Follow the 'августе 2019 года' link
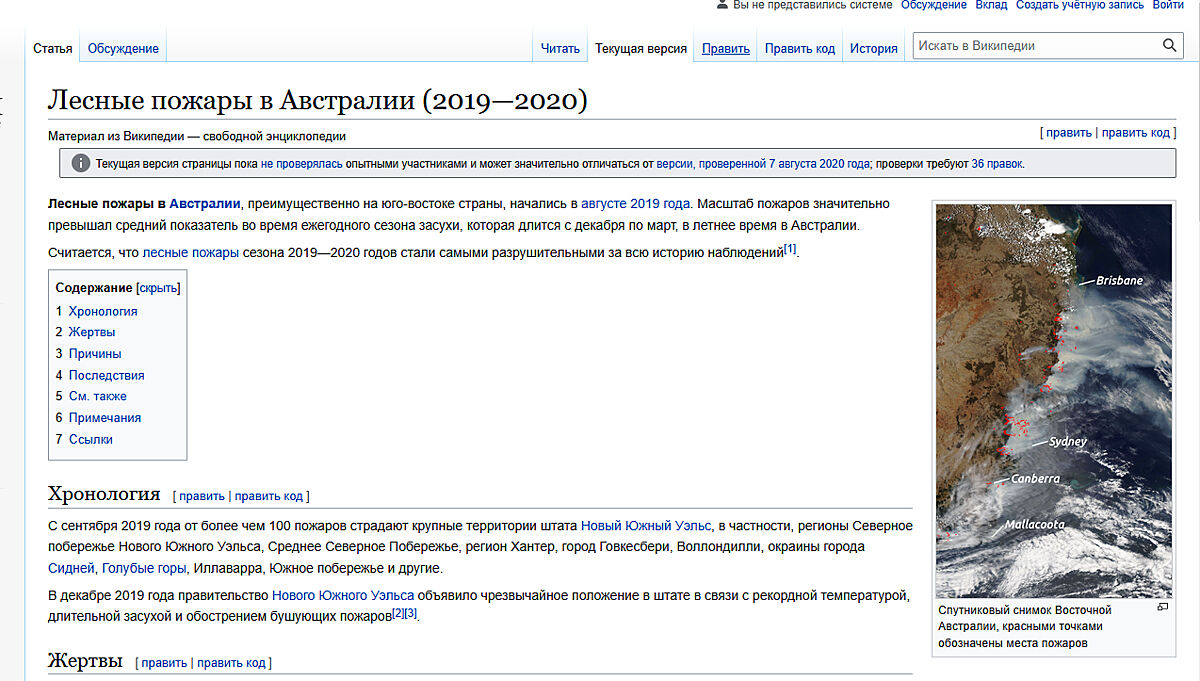This screenshot has width=1200, height=681. [636, 204]
